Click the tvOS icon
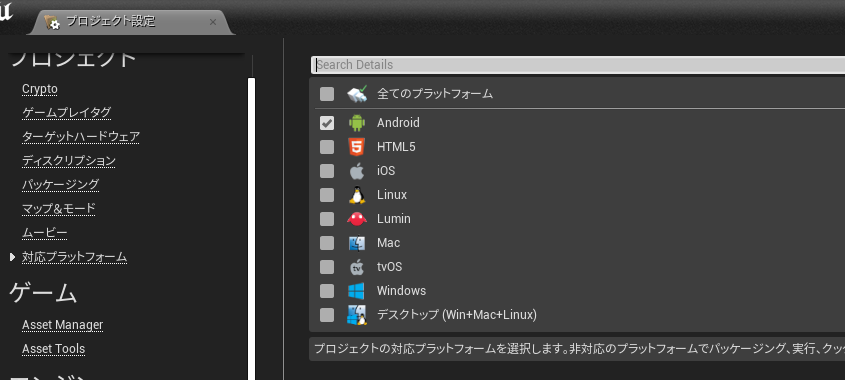 (357, 267)
